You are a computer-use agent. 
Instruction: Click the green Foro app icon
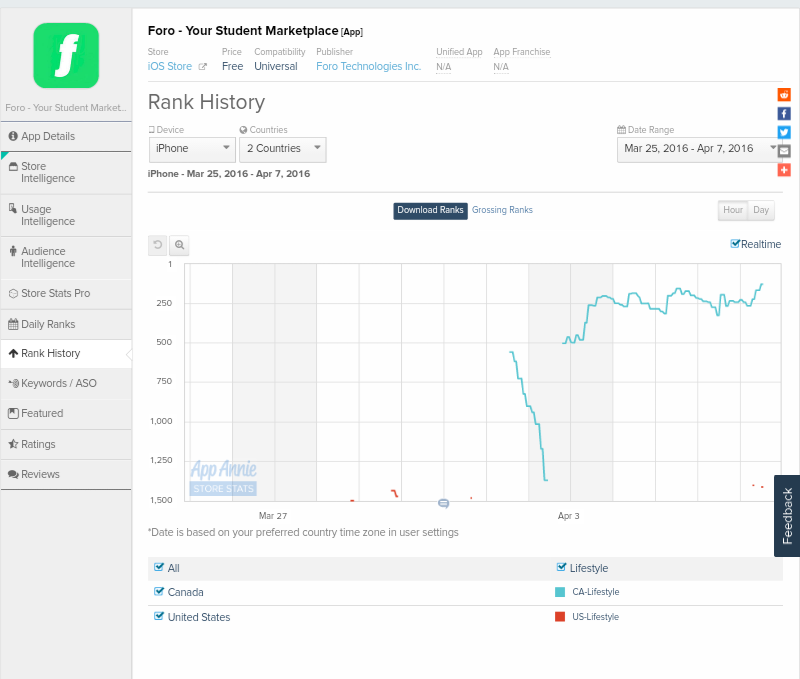66,56
